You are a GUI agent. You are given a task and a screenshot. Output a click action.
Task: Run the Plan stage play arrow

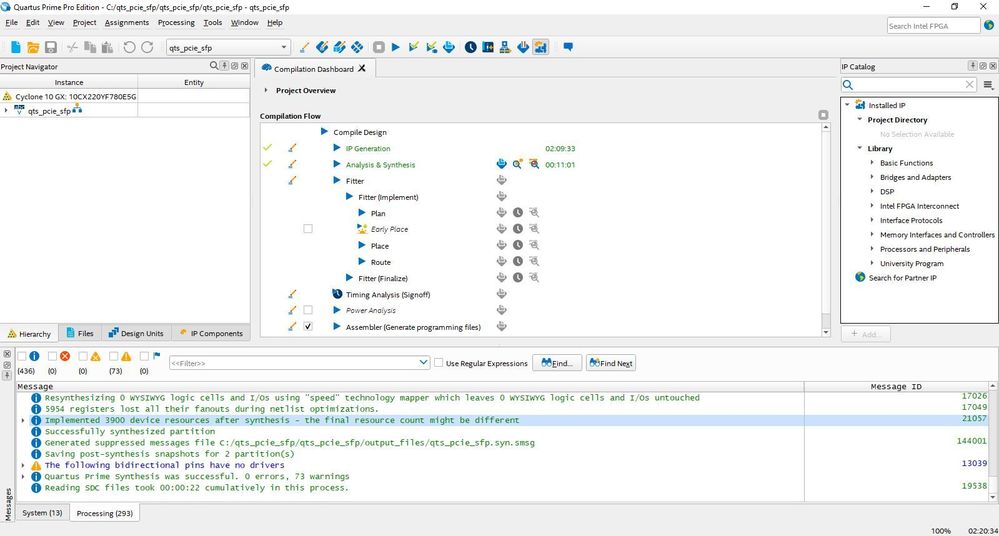(362, 213)
